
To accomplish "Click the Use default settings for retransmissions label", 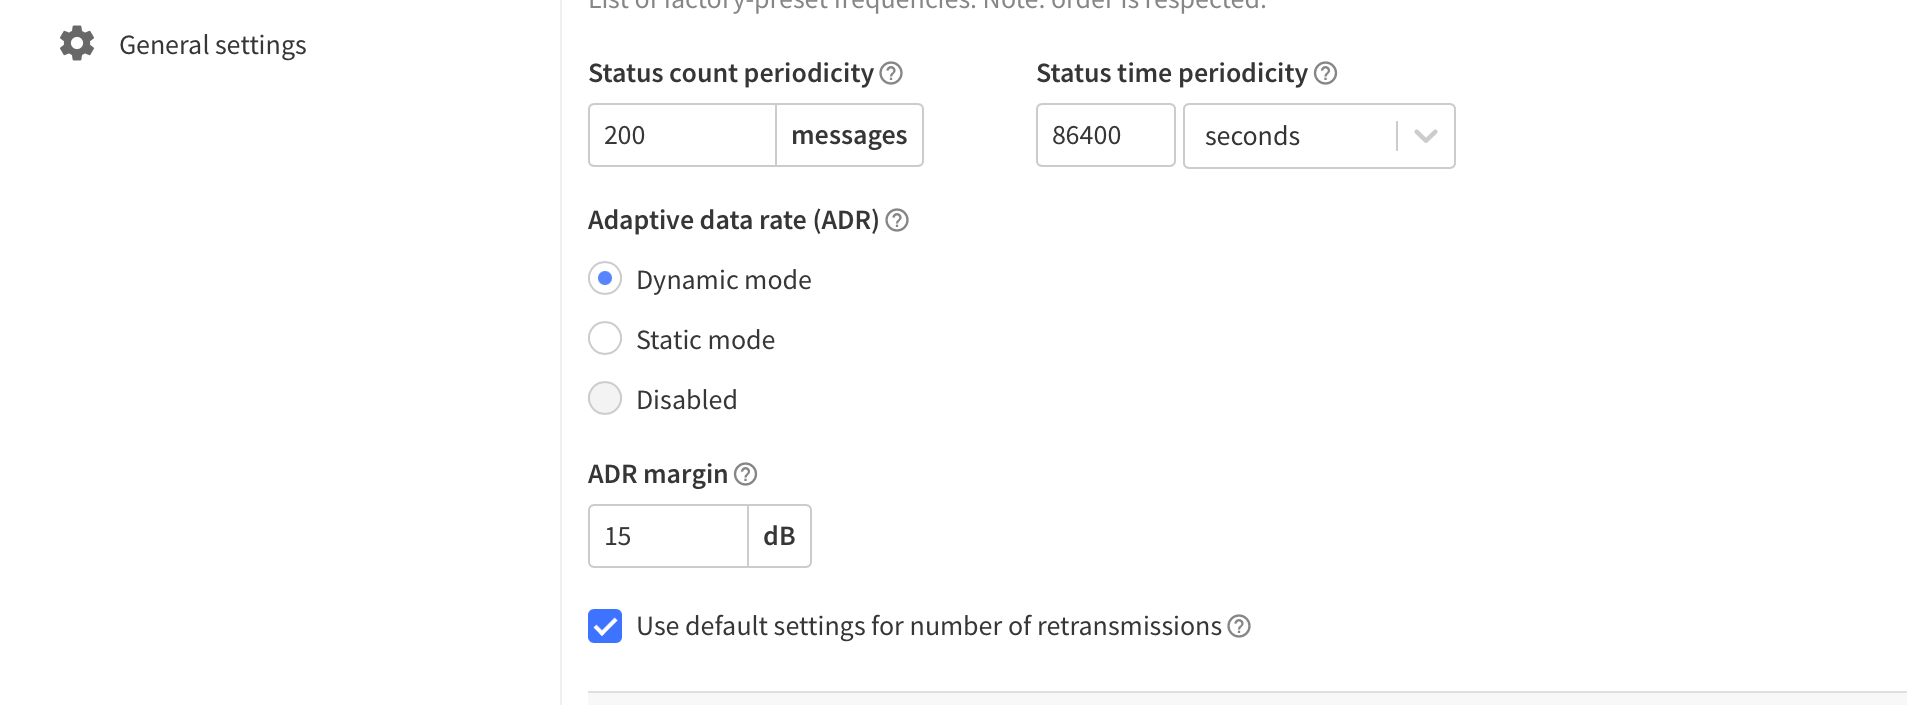I will point(929,626).
